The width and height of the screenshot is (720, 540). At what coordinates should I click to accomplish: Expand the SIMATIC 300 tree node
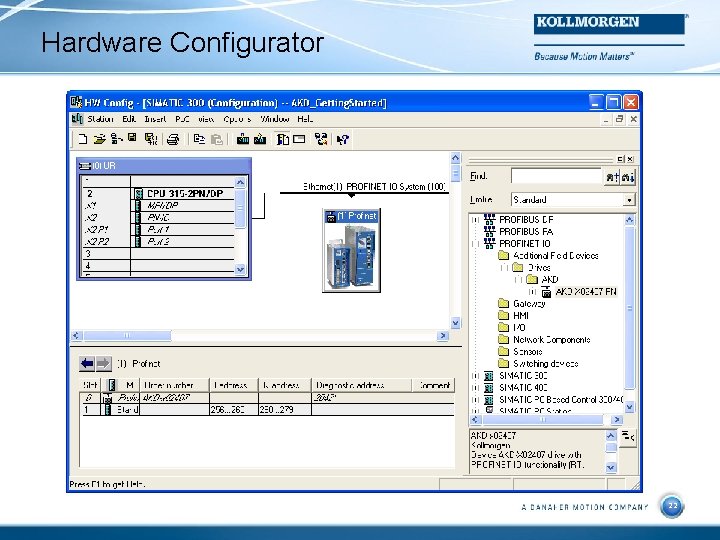pos(475,376)
